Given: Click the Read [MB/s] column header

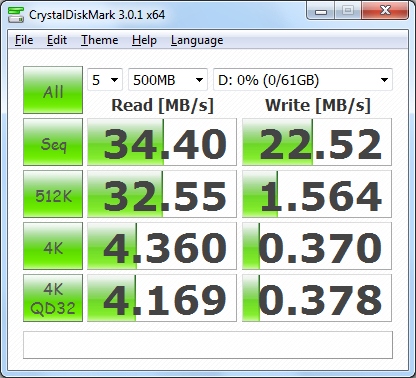Looking at the screenshot, I should pos(162,106).
